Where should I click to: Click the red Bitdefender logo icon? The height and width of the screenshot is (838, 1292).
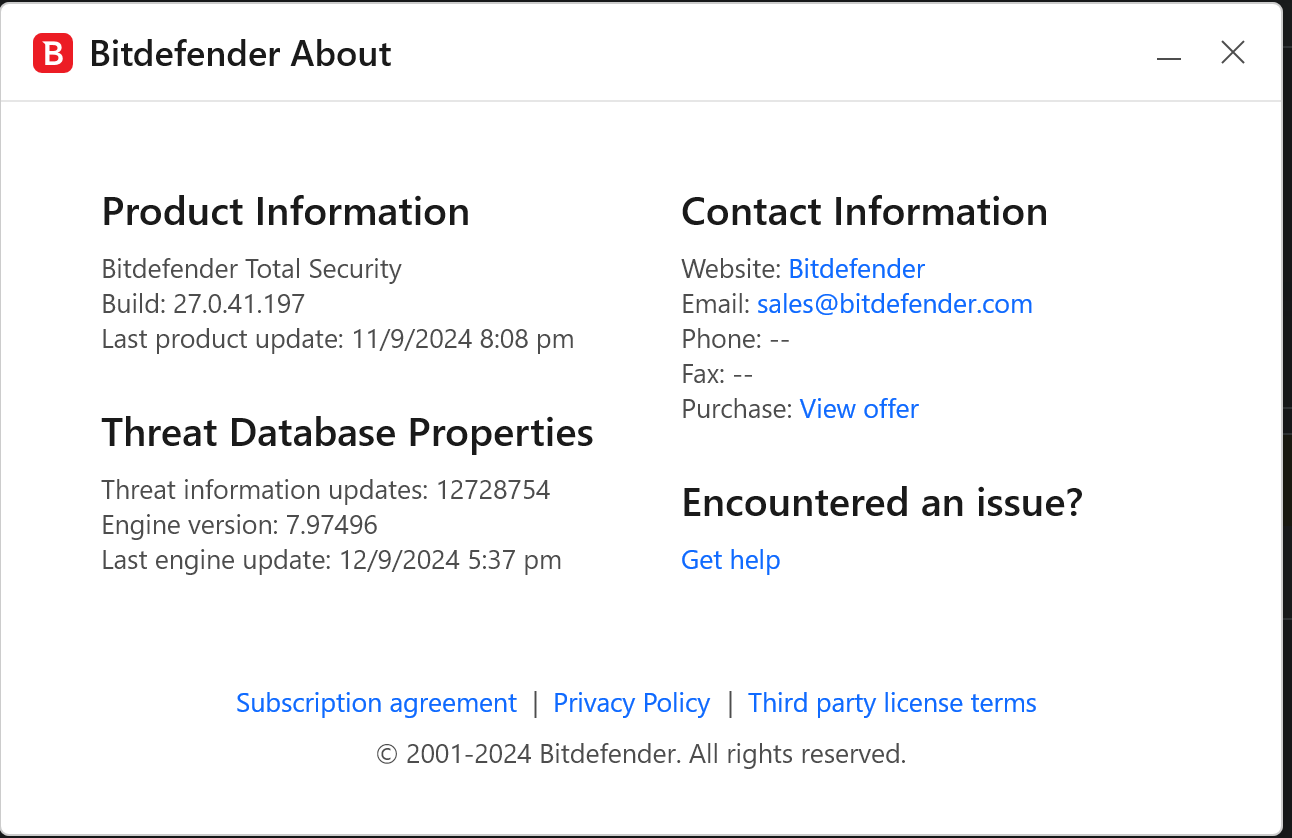53,53
